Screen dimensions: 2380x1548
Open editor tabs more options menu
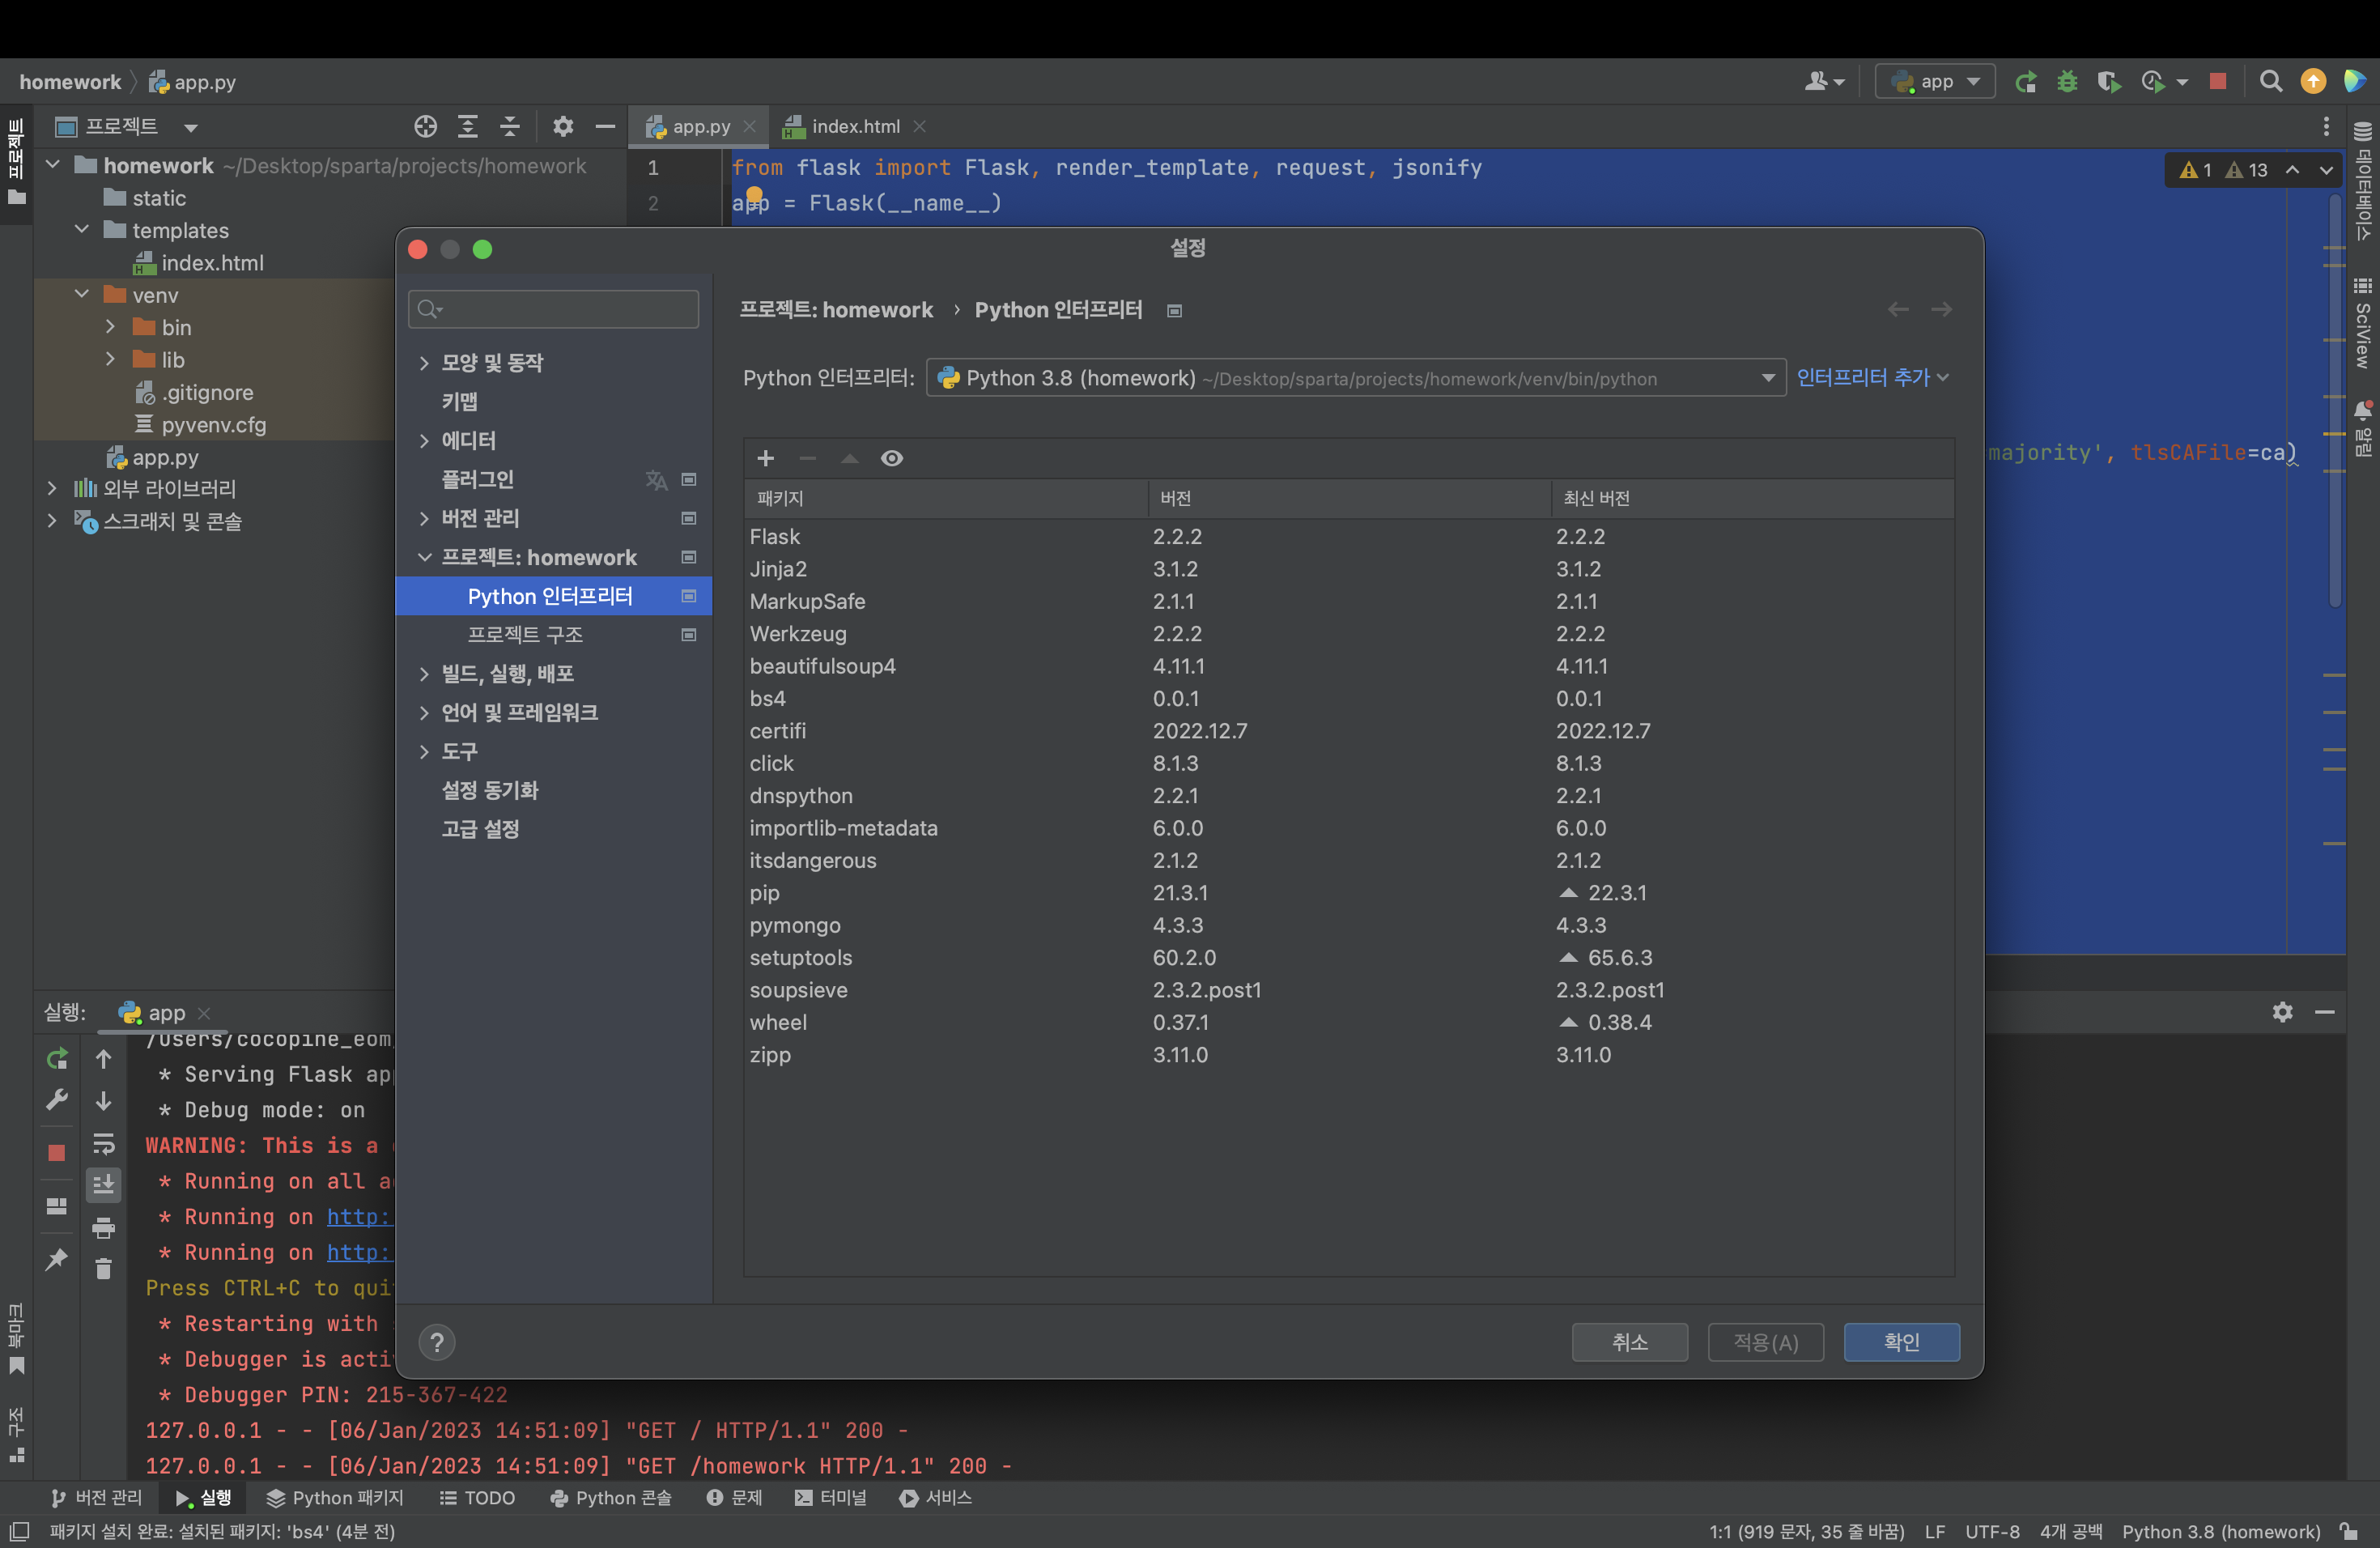tap(2326, 126)
